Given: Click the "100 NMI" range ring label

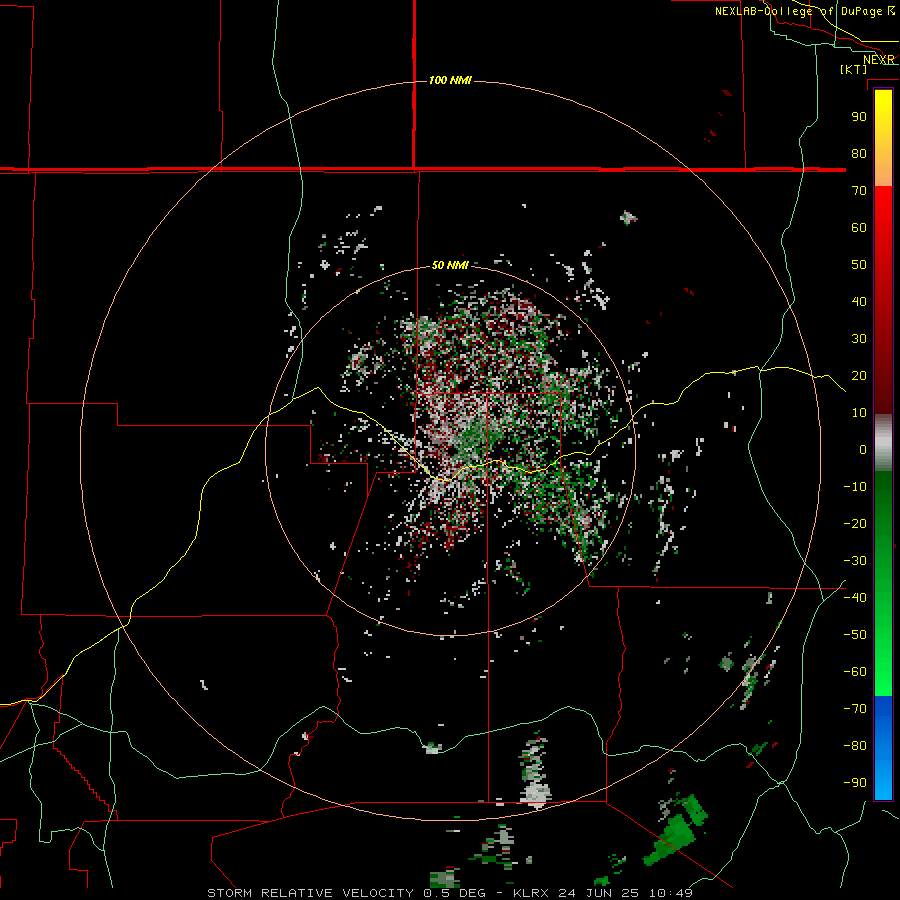Looking at the screenshot, I should click(450, 80).
